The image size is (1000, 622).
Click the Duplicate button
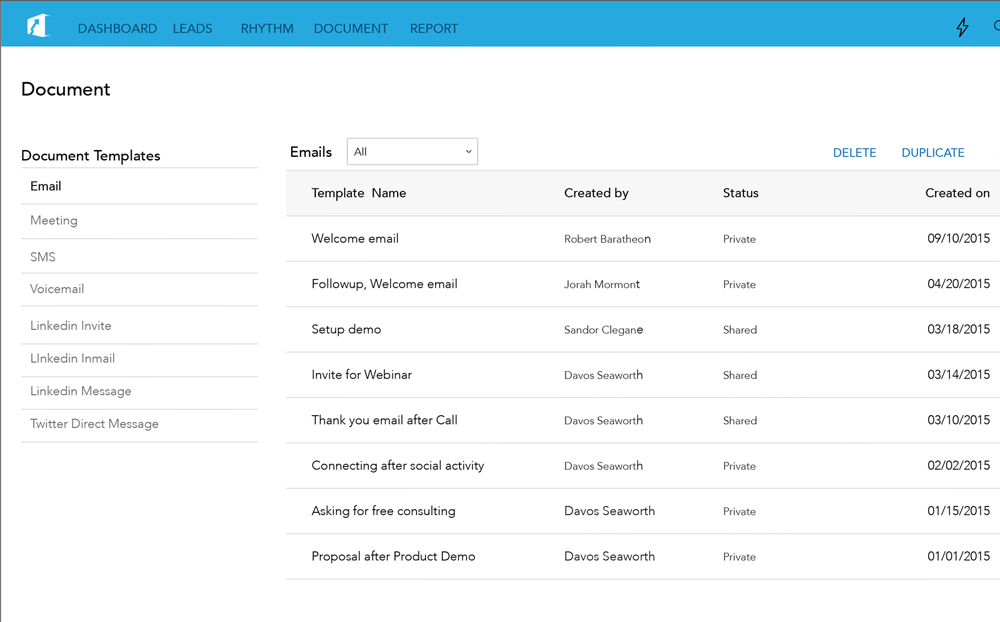(x=932, y=153)
